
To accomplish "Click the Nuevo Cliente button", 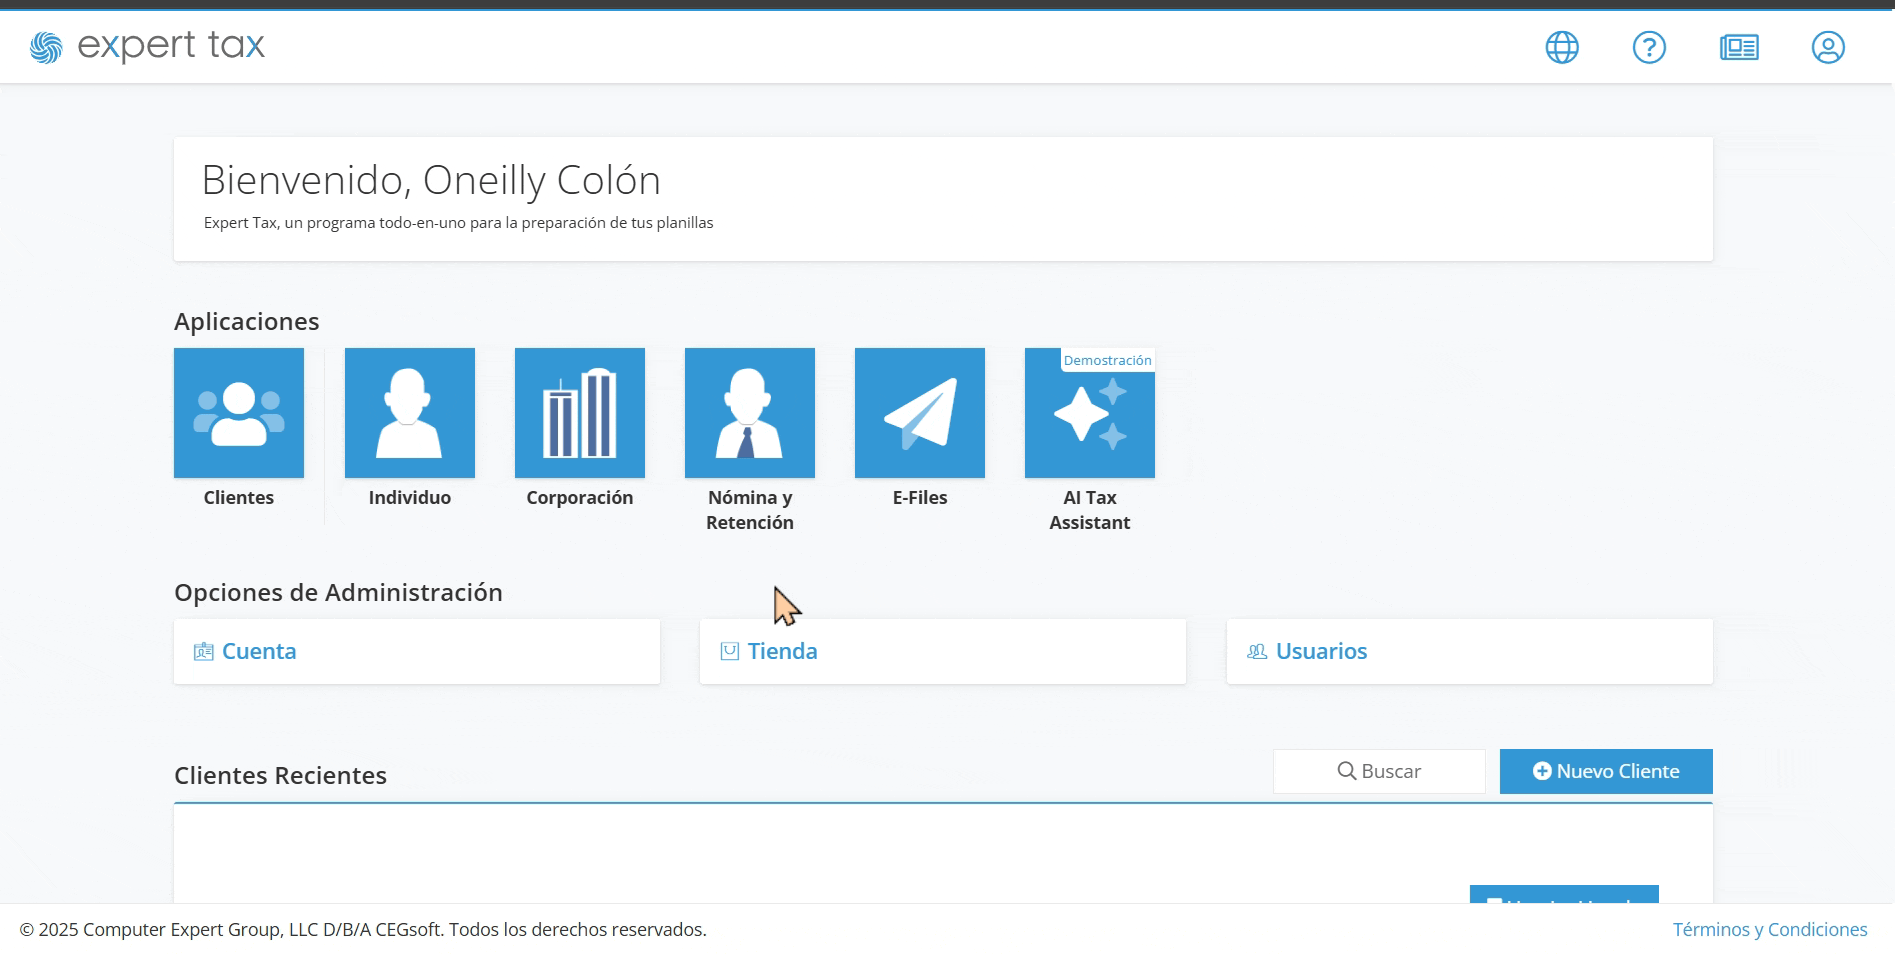I will [1606, 771].
